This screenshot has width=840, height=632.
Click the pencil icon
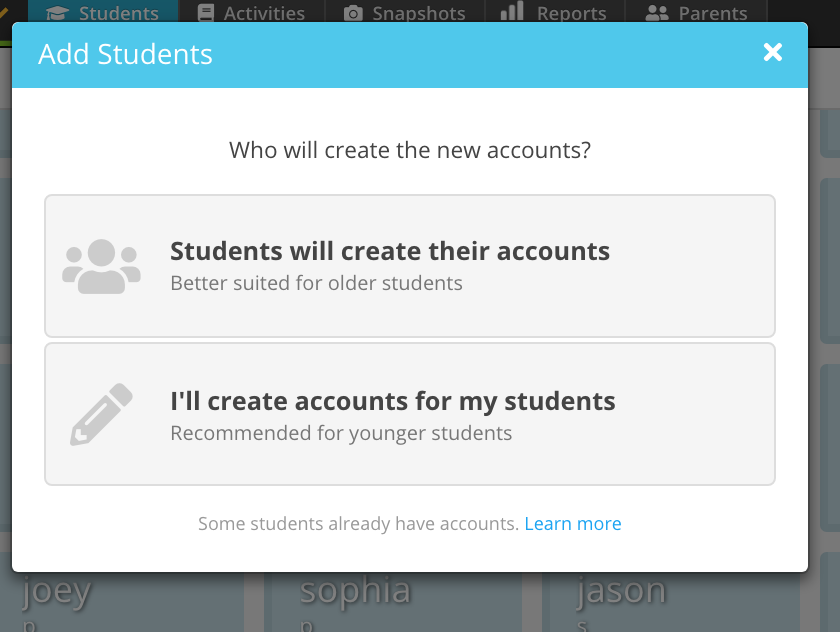tap(101, 414)
